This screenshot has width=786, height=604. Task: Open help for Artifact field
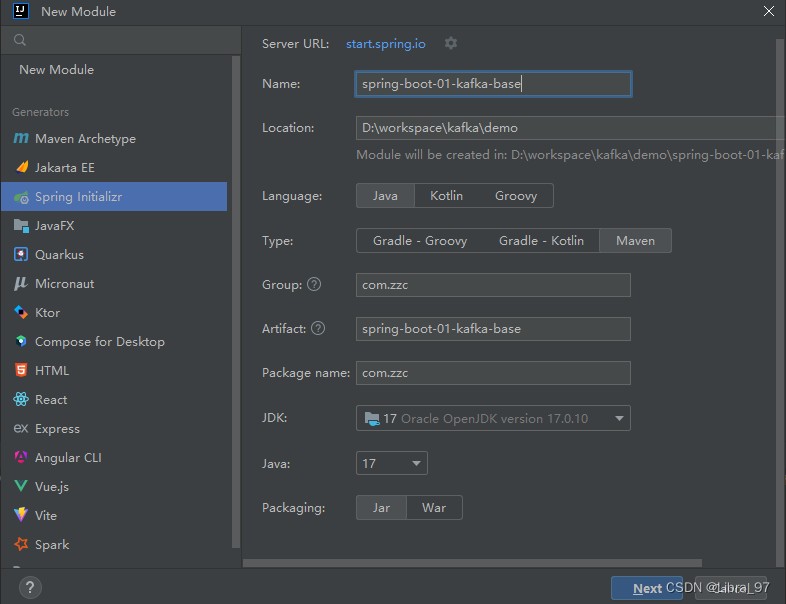318,328
